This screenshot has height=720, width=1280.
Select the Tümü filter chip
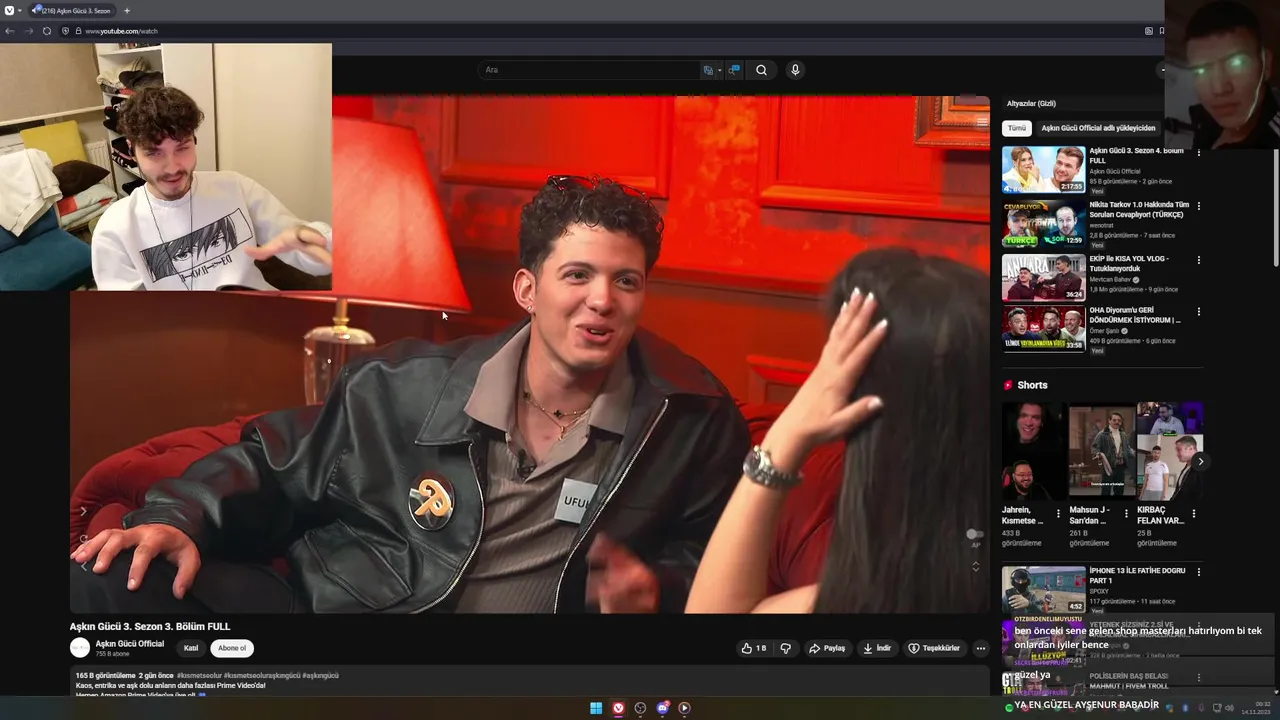pyautogui.click(x=1017, y=128)
